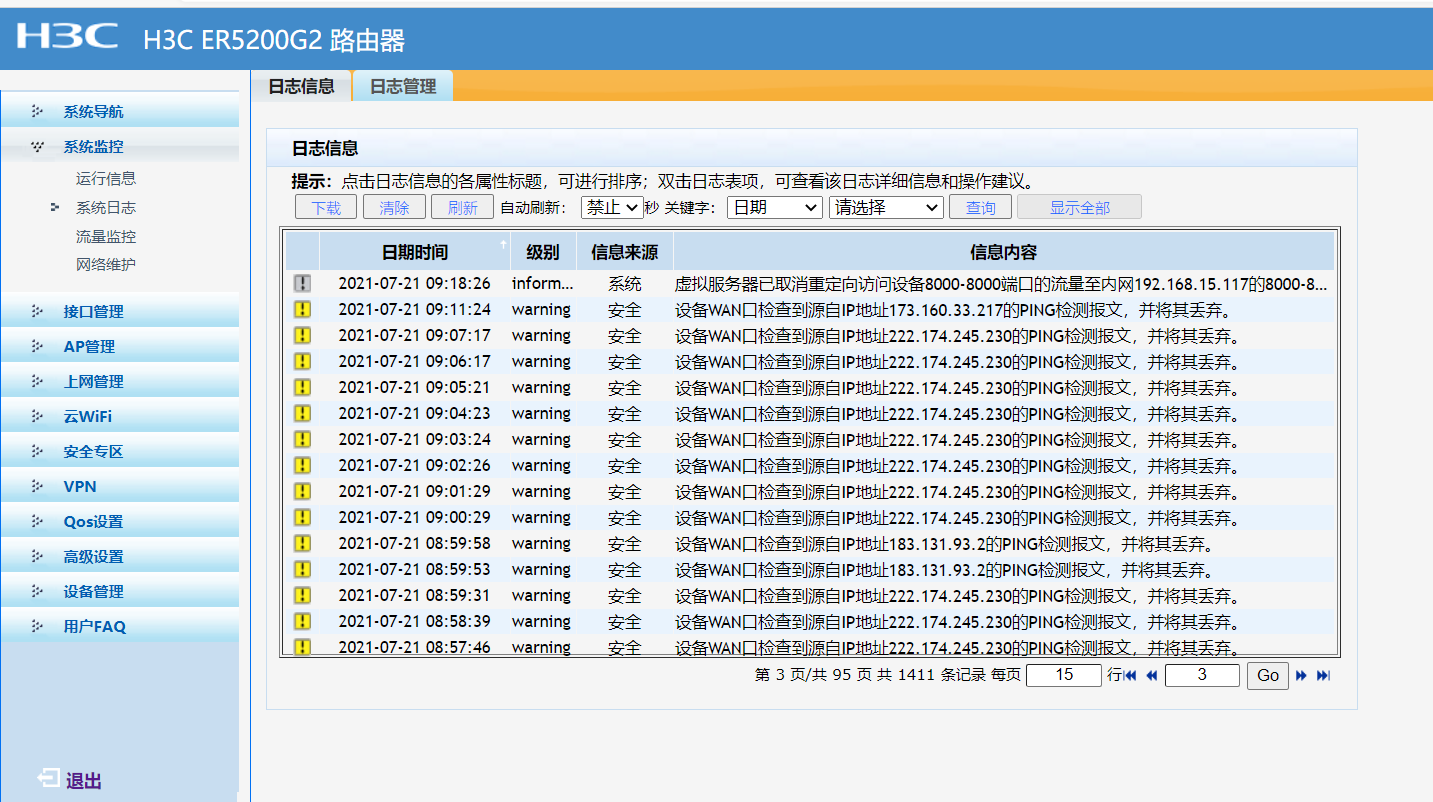Screen dimensions: 1433x802
Task: Select the warning icon beside 09:01:29
Action: point(302,492)
